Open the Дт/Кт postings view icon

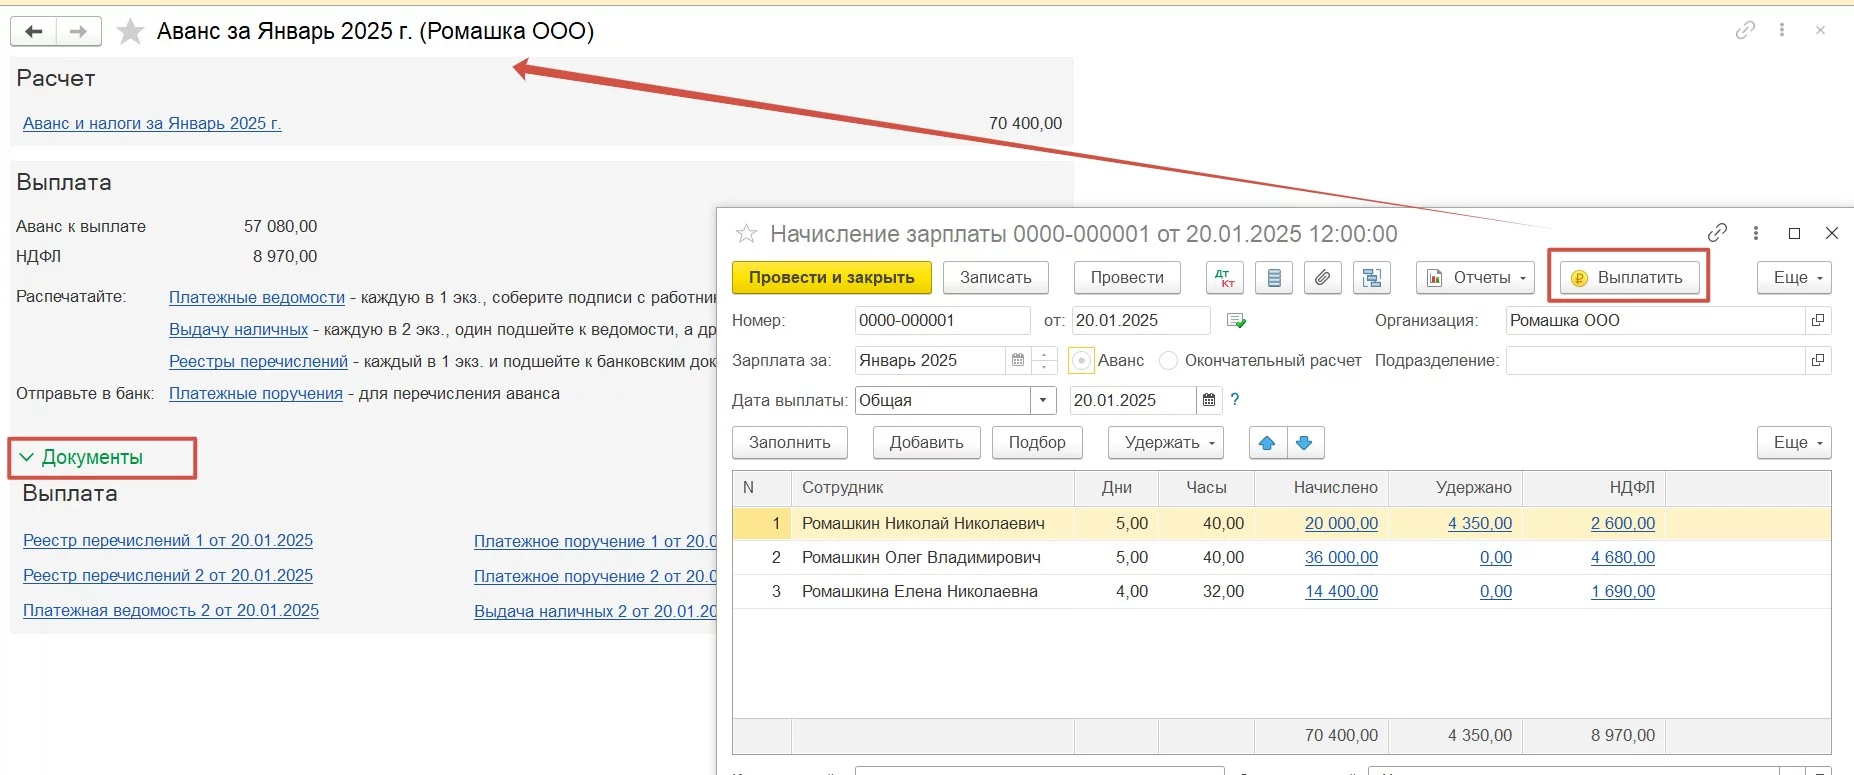tap(1225, 278)
